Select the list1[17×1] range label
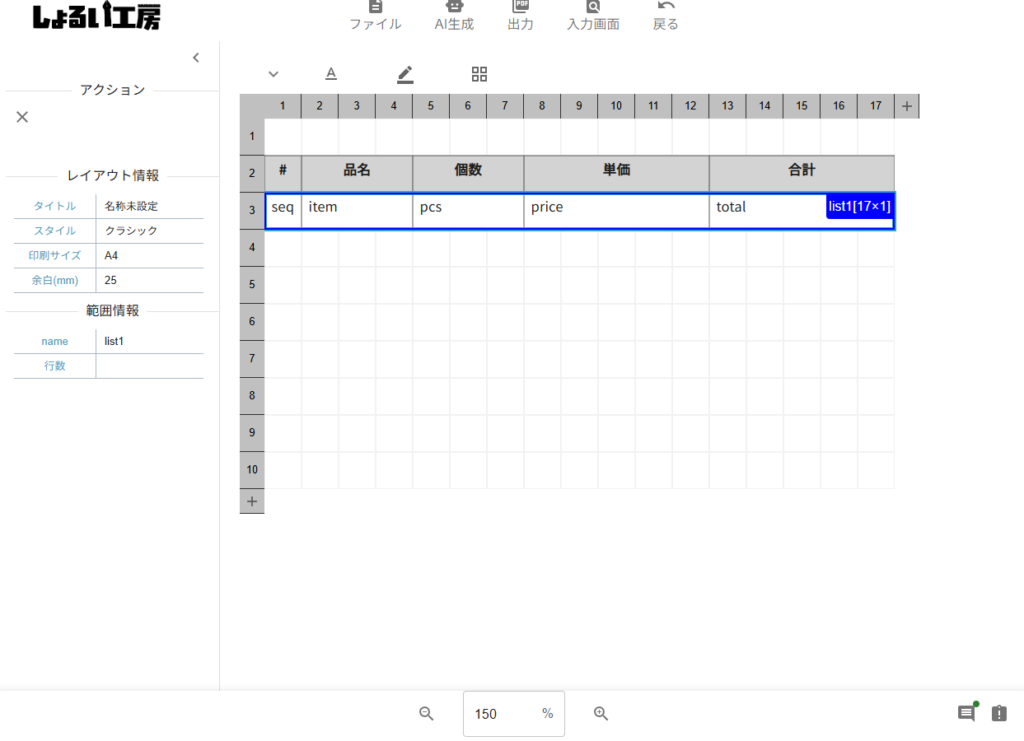1024x741 pixels. tap(859, 206)
